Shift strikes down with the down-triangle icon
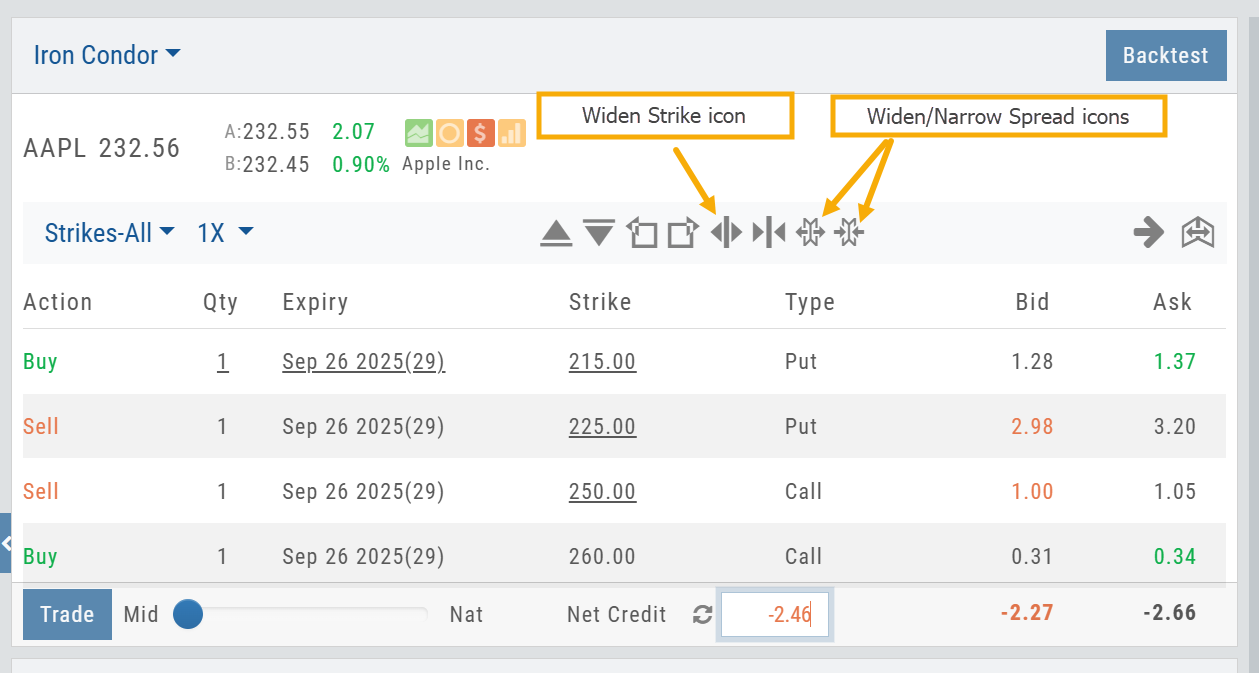Viewport: 1259px width, 673px height. [x=599, y=234]
